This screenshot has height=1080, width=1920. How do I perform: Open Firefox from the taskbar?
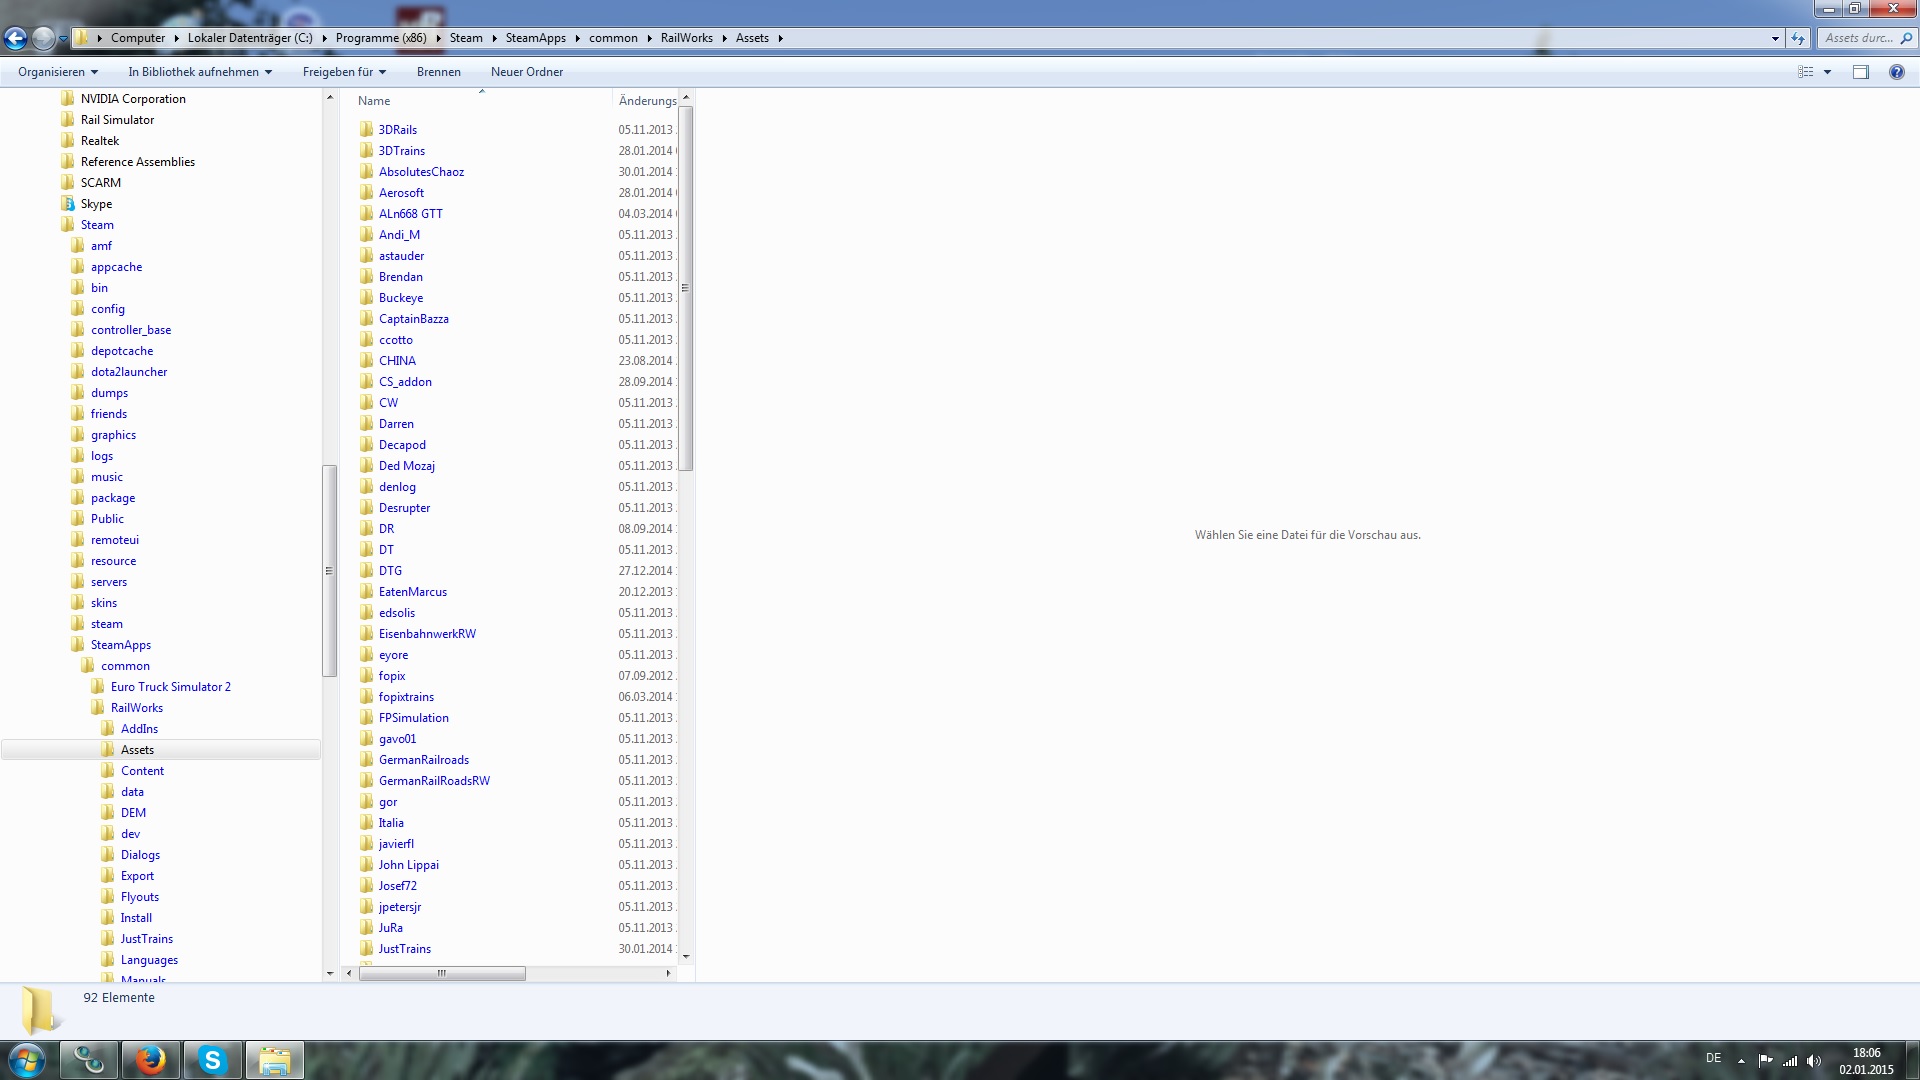[151, 1060]
